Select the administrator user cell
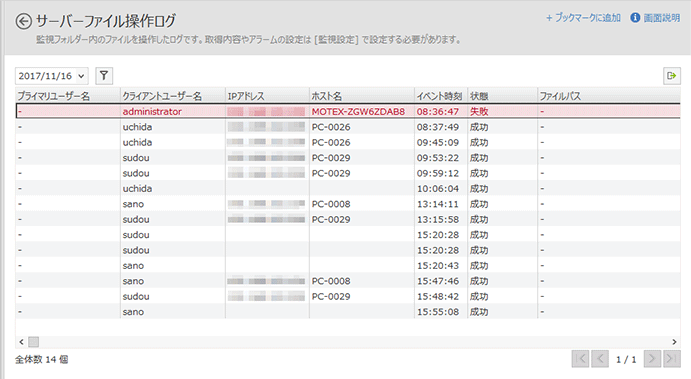The width and height of the screenshot is (691, 379). click(x=152, y=111)
